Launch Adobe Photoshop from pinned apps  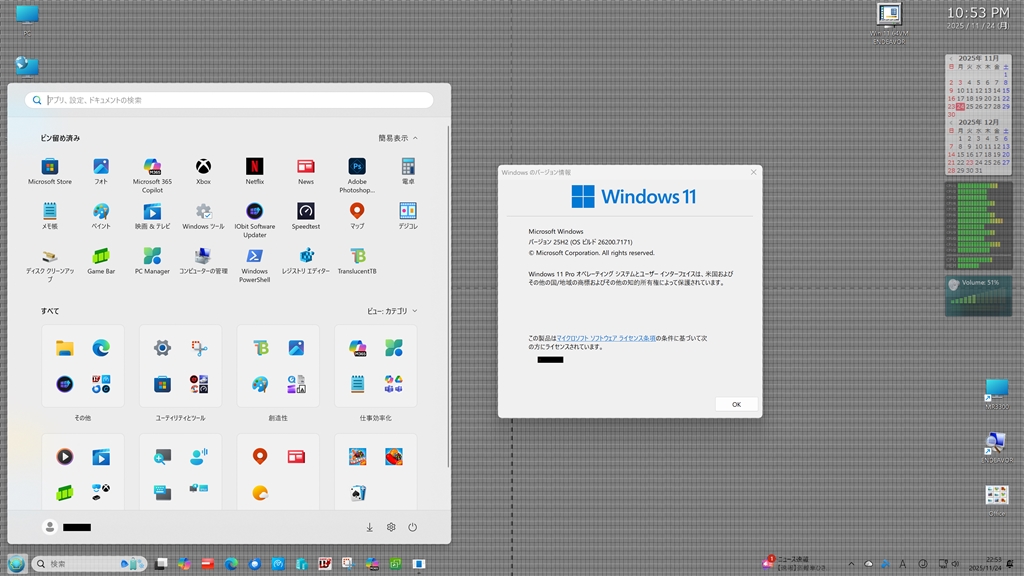(357, 167)
